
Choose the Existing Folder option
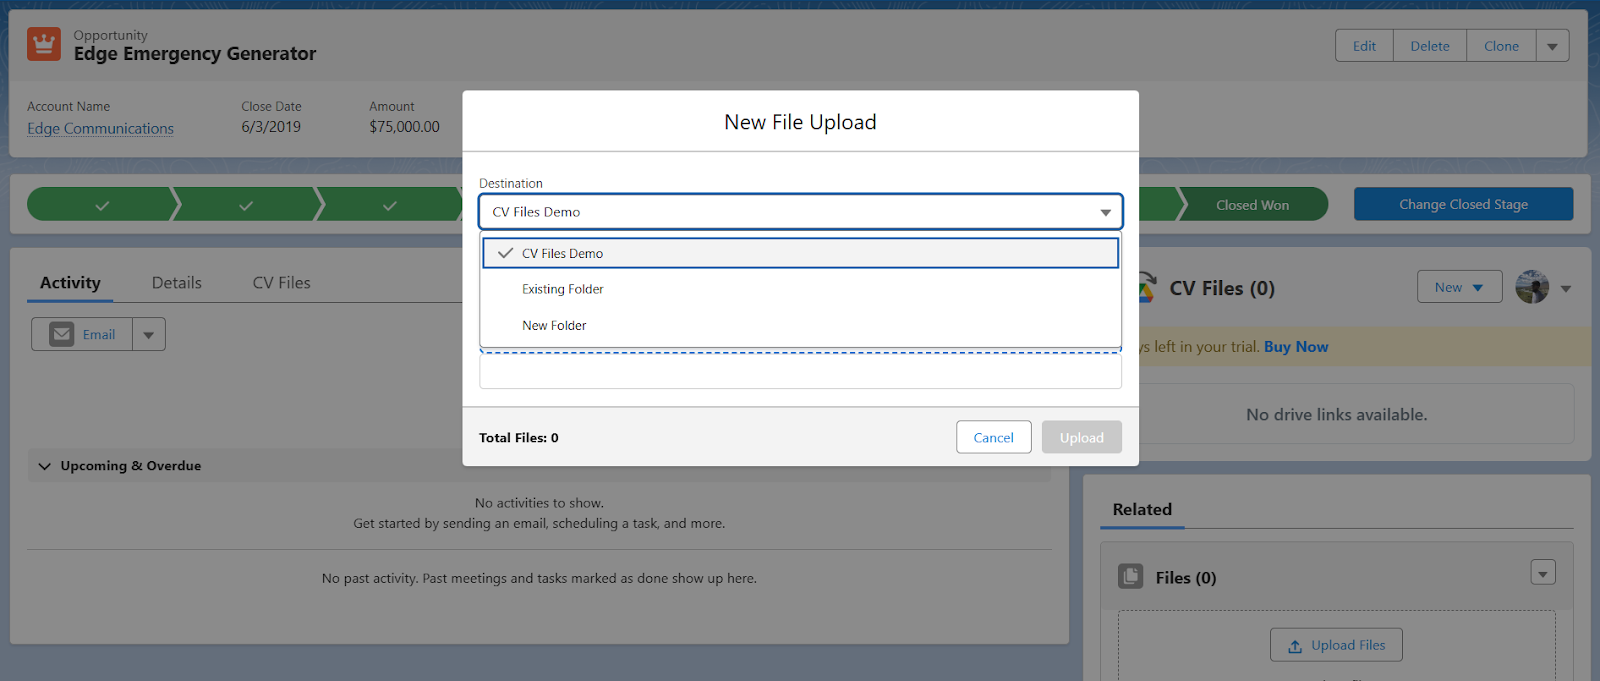tap(800, 289)
